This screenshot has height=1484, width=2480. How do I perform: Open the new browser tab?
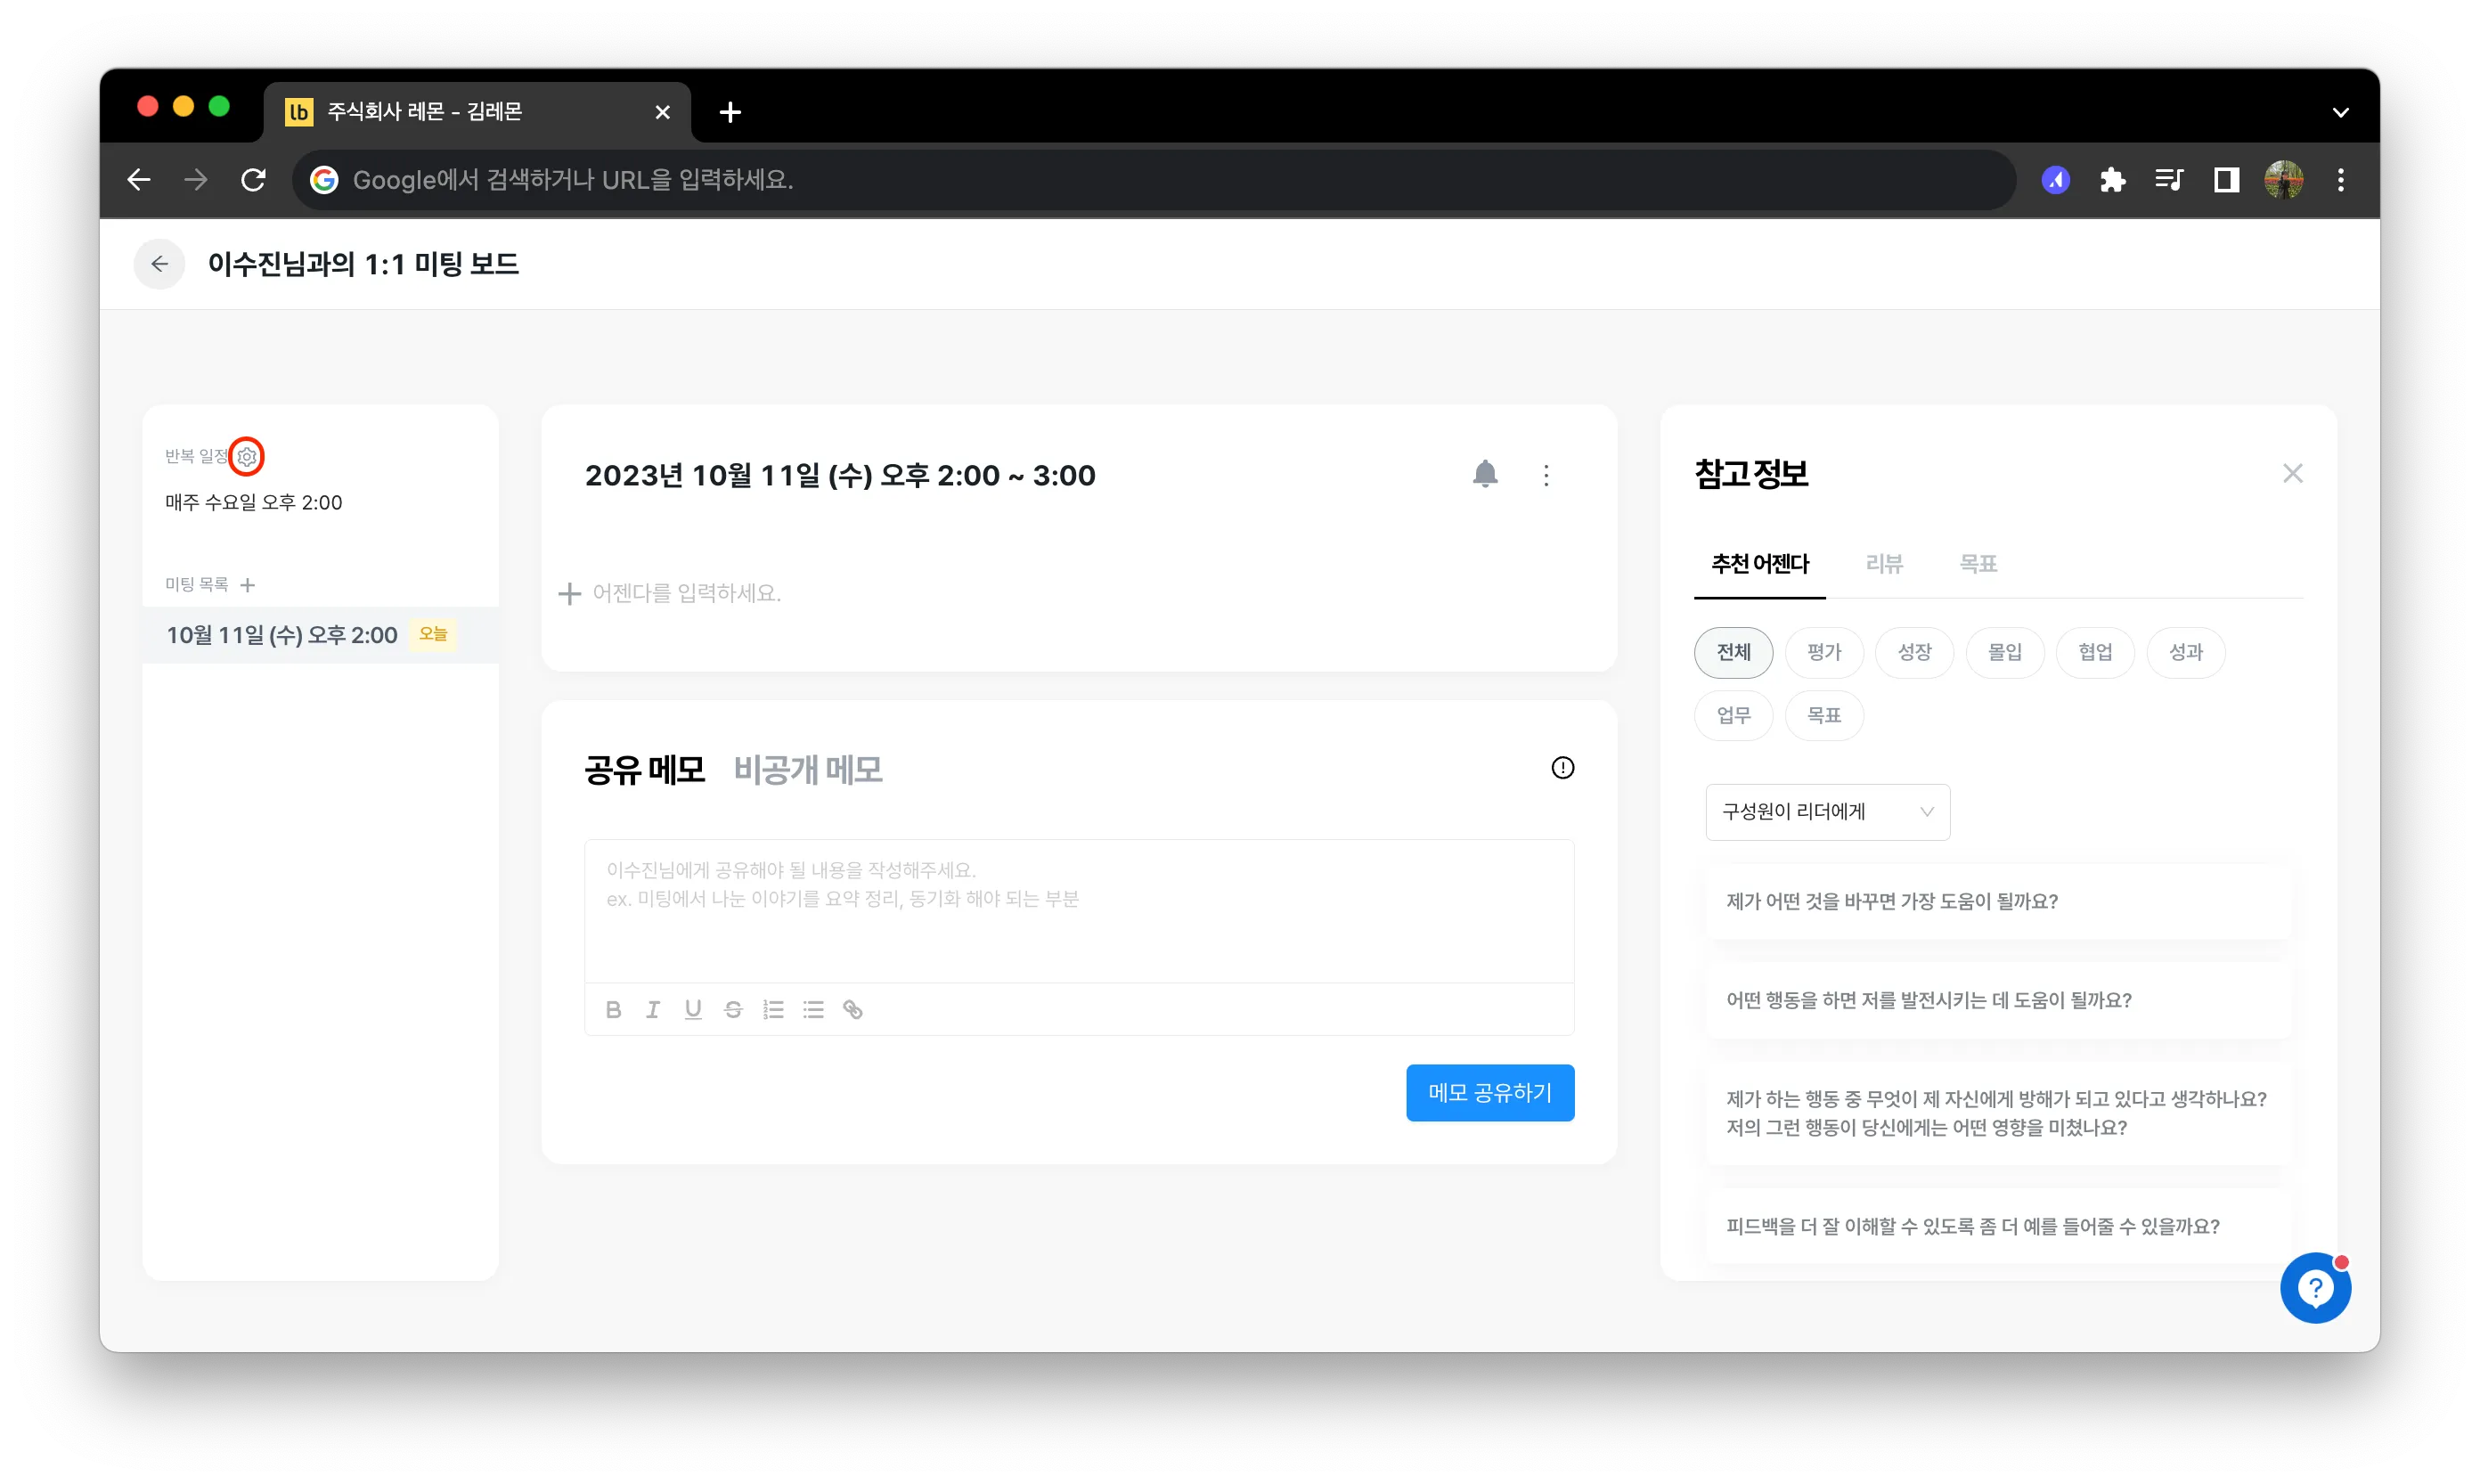click(730, 112)
